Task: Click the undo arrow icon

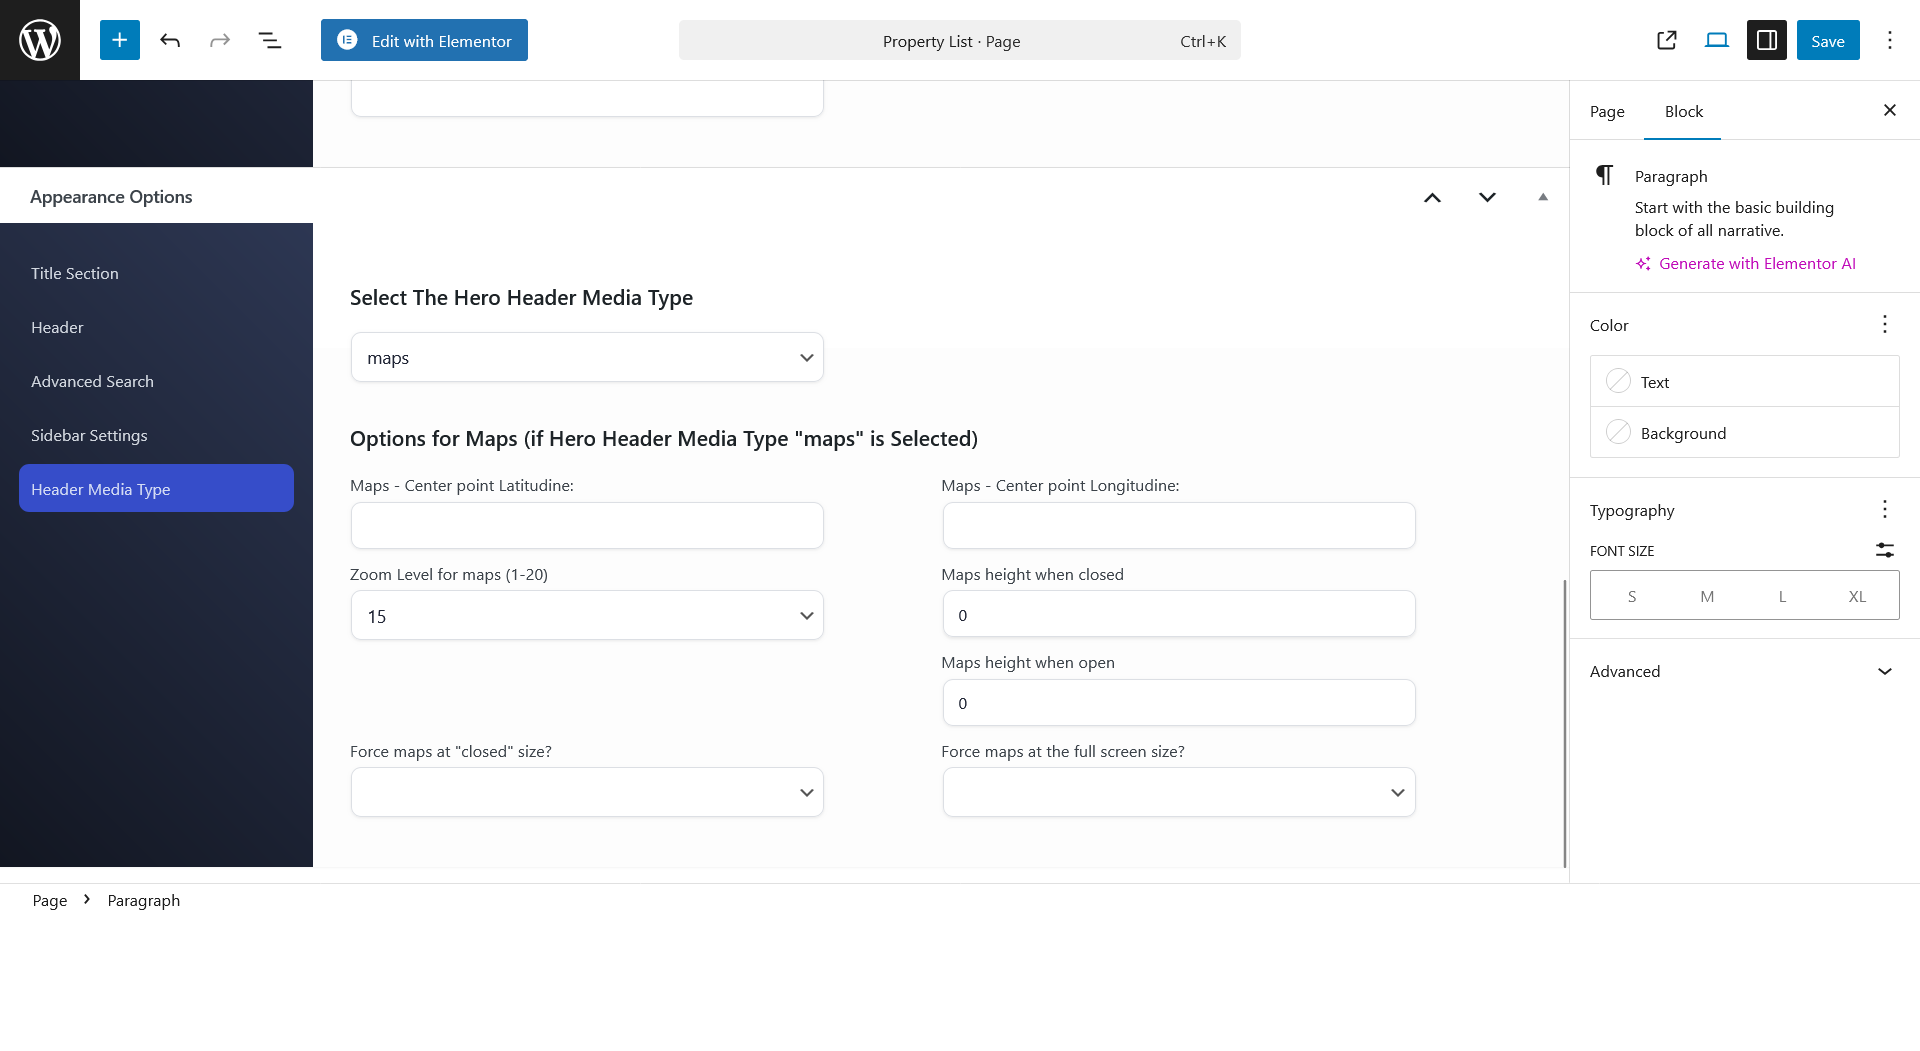Action: click(x=170, y=40)
